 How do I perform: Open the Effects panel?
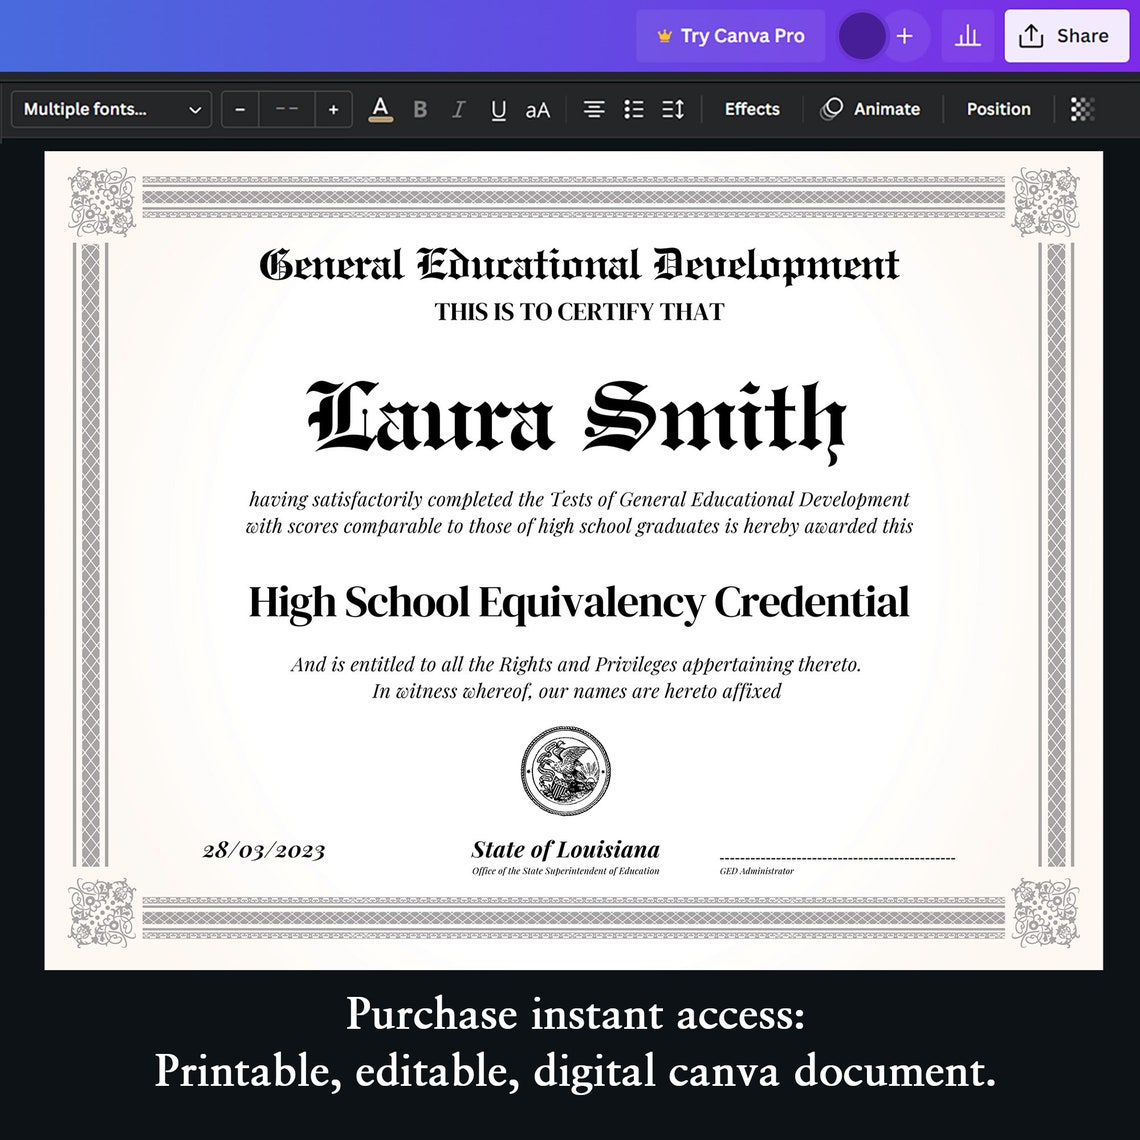point(751,109)
